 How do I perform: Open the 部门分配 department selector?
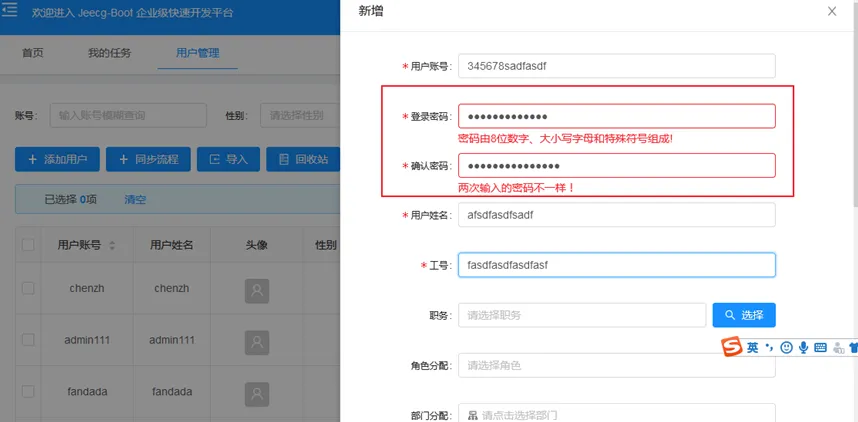tap(616, 414)
